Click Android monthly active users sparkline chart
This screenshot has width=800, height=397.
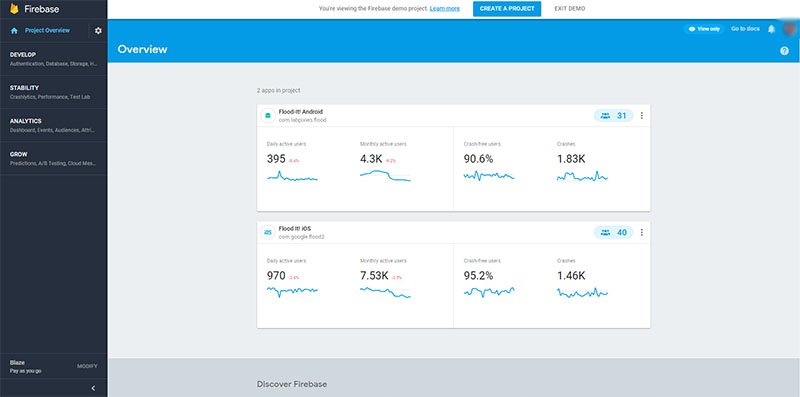coord(385,176)
